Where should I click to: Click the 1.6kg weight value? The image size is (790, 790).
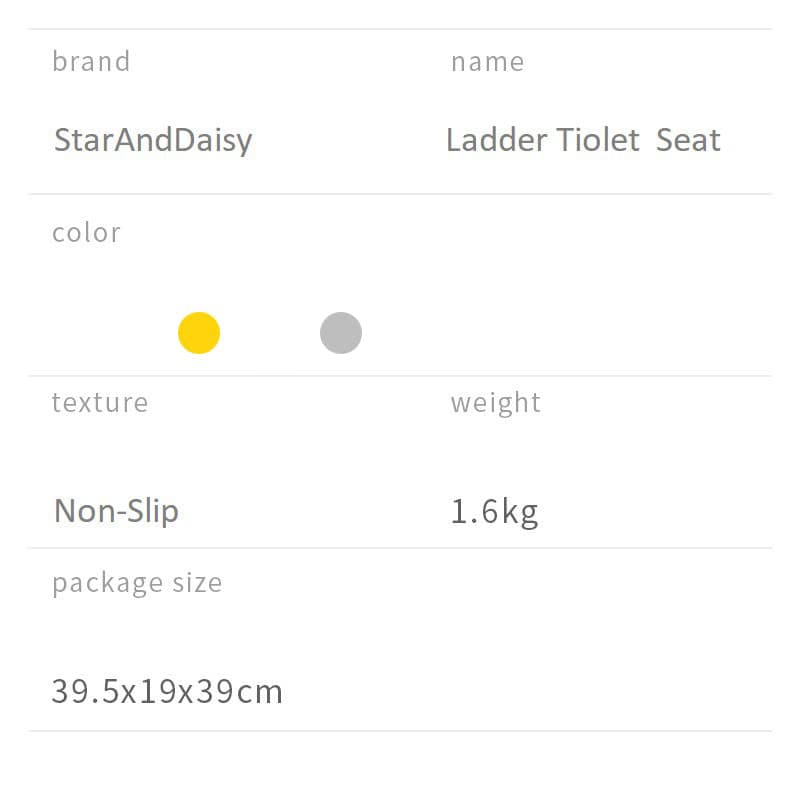(x=494, y=512)
